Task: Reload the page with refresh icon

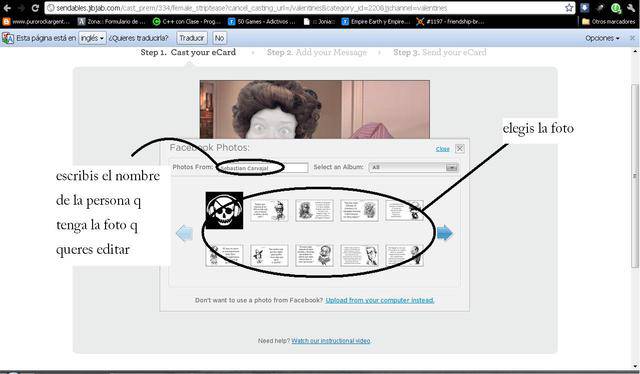Action: (36, 8)
